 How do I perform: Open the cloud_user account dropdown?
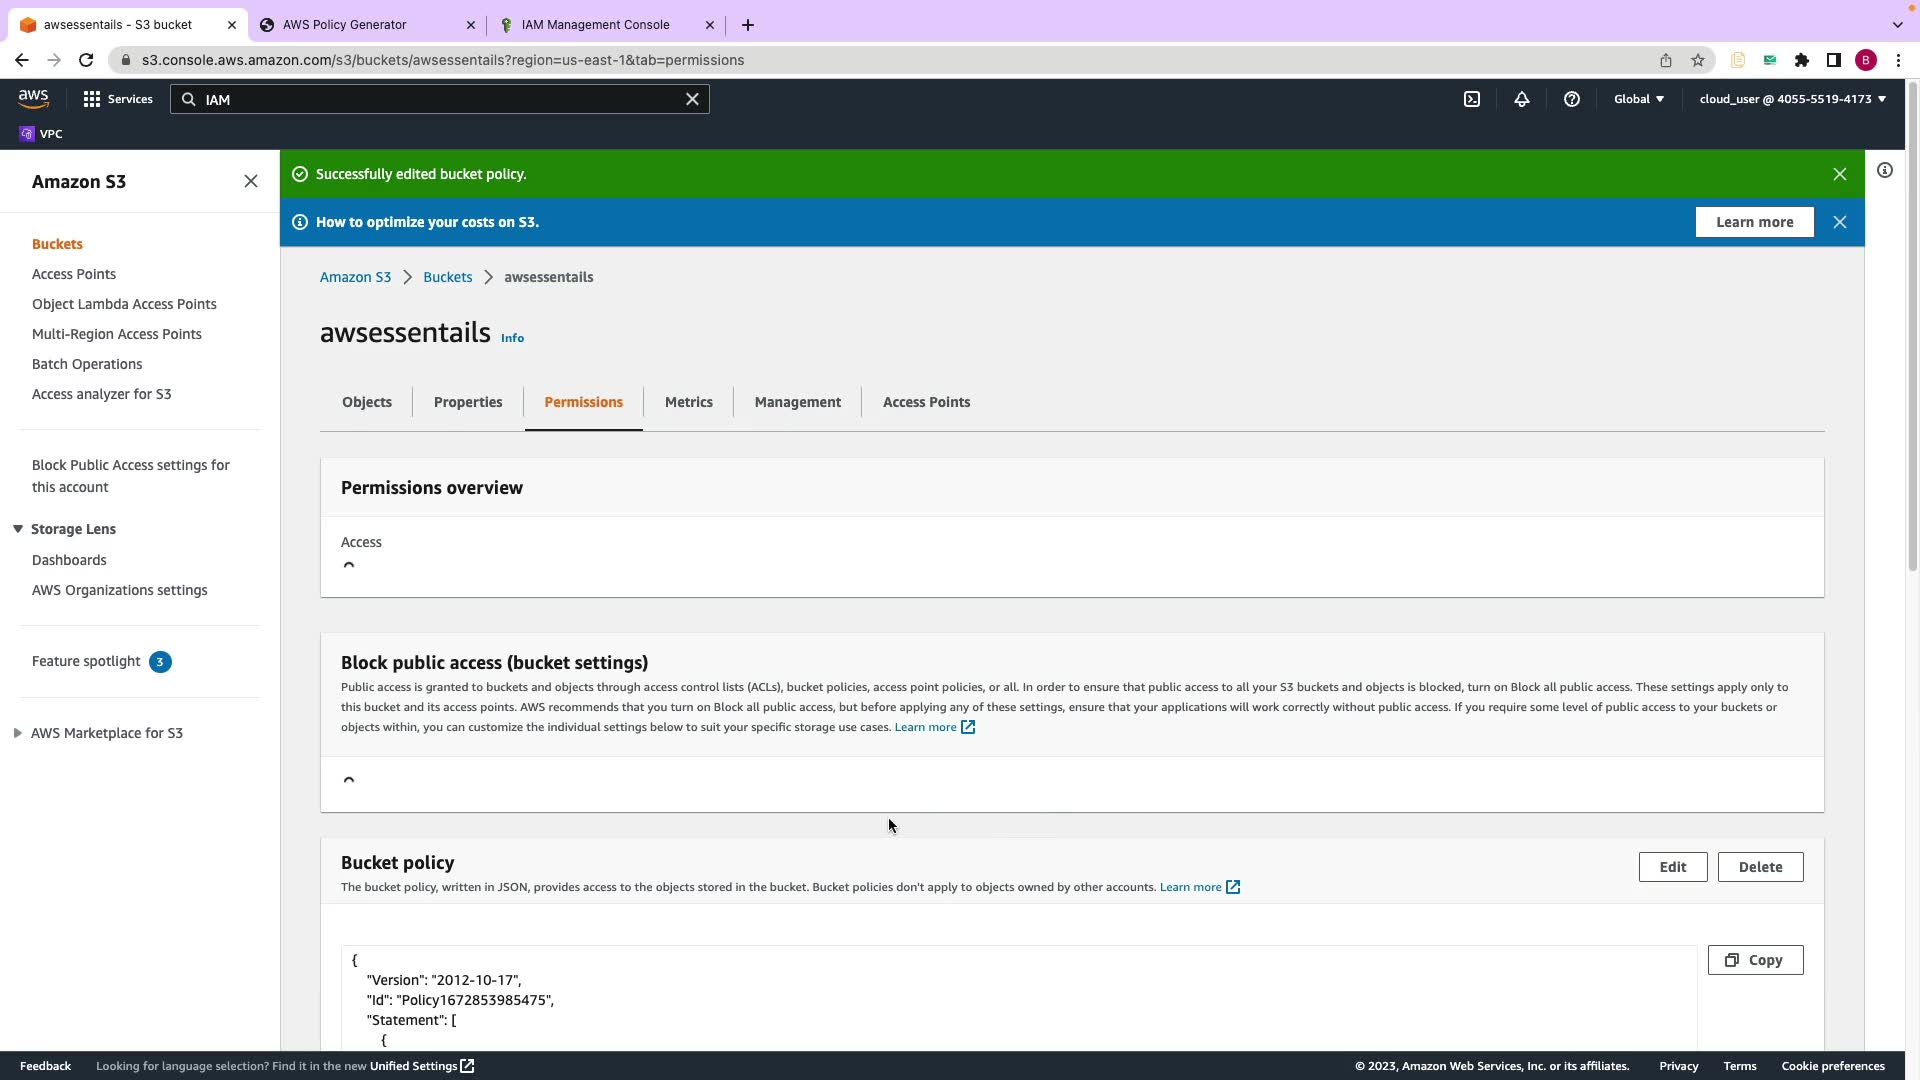click(x=1792, y=99)
